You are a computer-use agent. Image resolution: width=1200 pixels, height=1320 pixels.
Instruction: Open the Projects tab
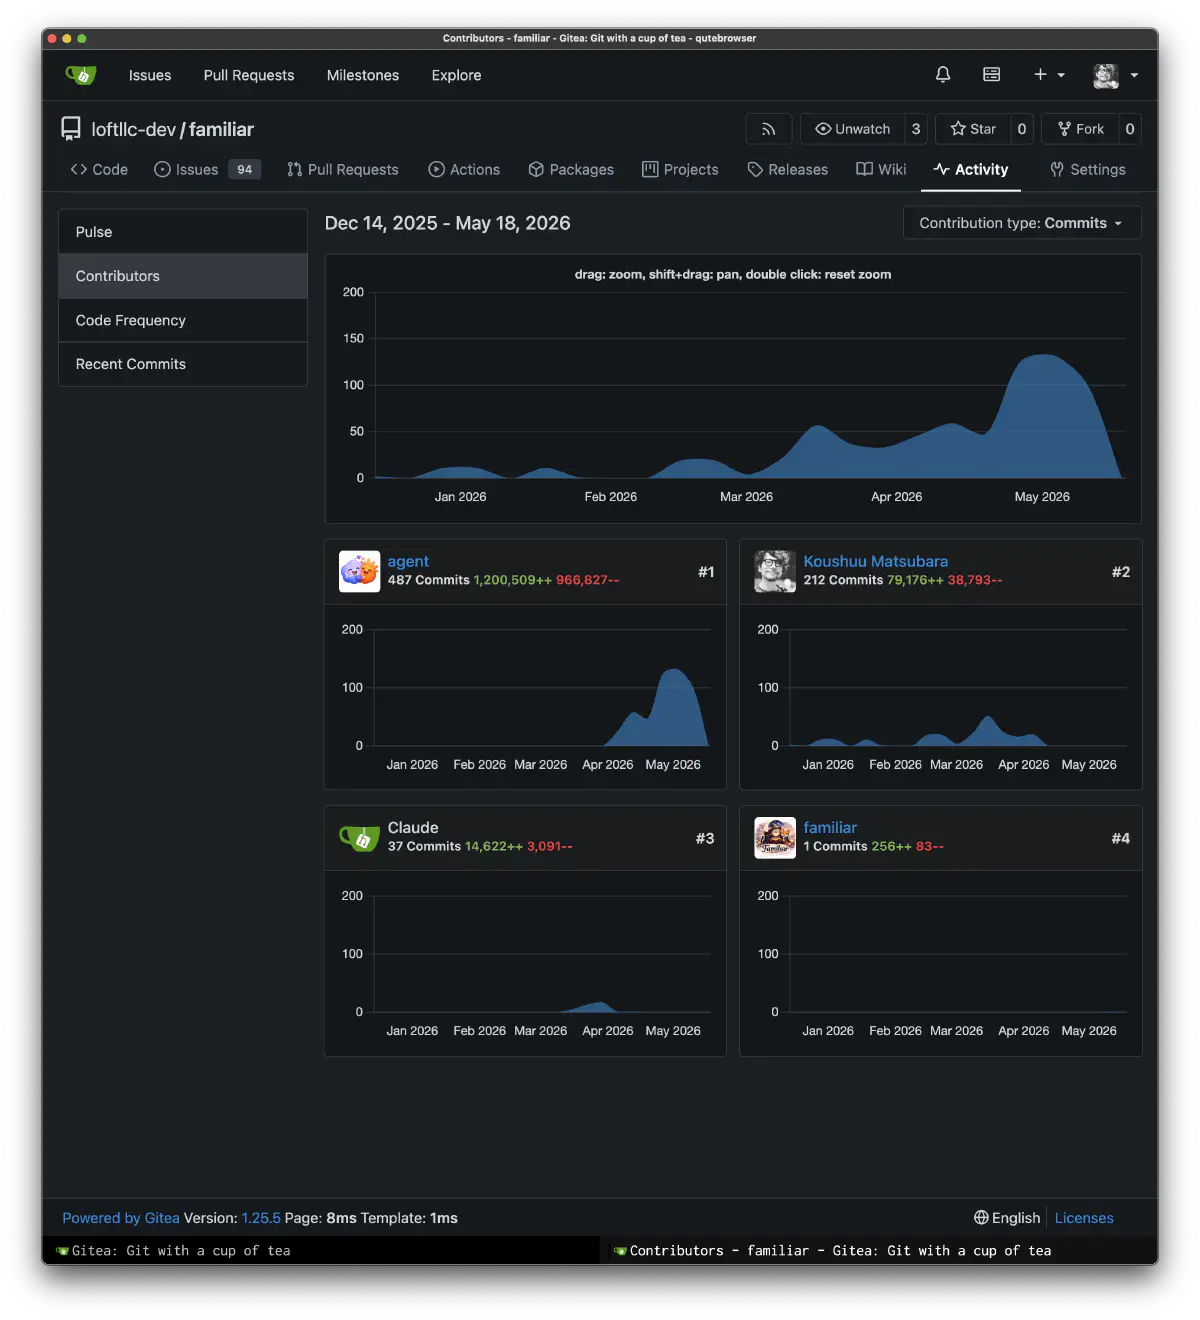[x=680, y=170]
